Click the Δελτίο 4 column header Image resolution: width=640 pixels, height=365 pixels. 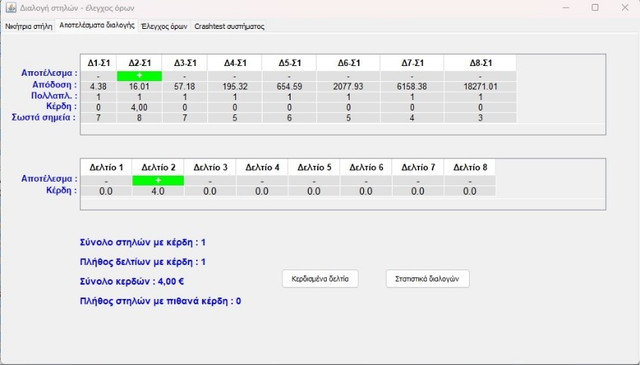[262, 167]
